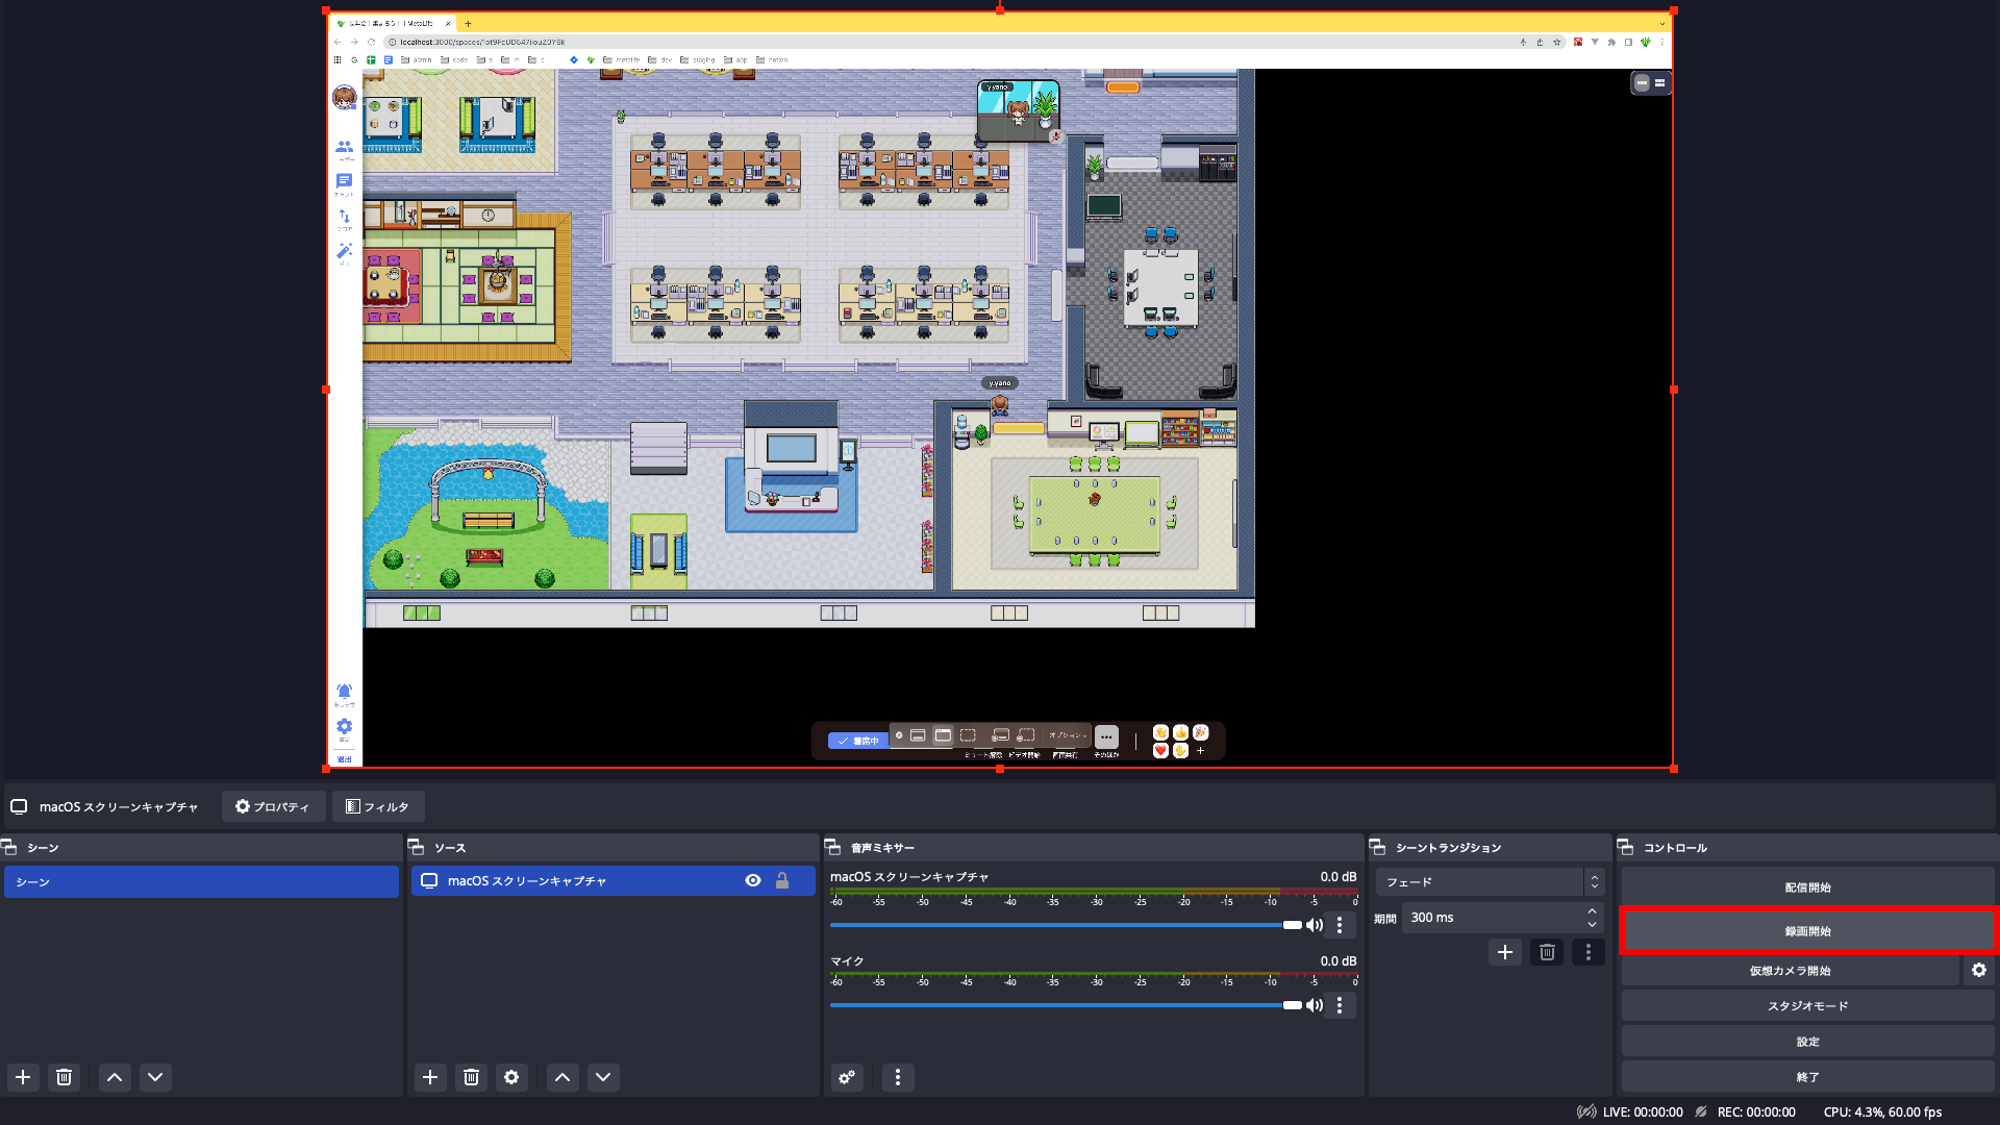This screenshot has width=2000, height=1125.
Task: Select the browser tab in the preview
Action: coord(393,23)
